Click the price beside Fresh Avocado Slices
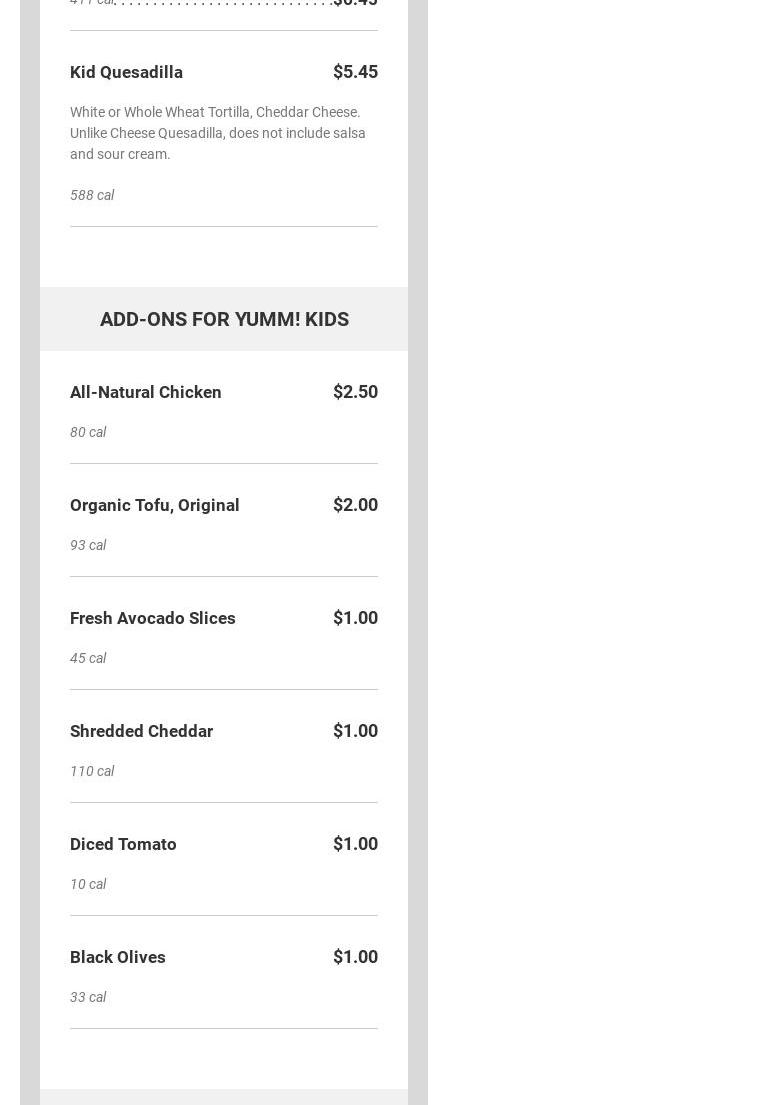 tap(355, 618)
